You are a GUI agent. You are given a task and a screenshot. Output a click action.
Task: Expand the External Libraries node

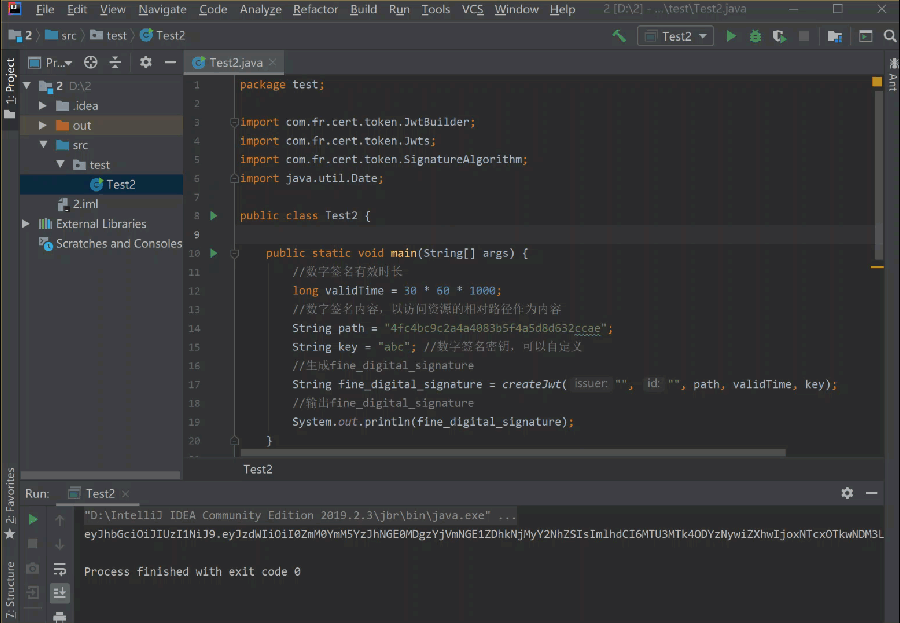26,224
